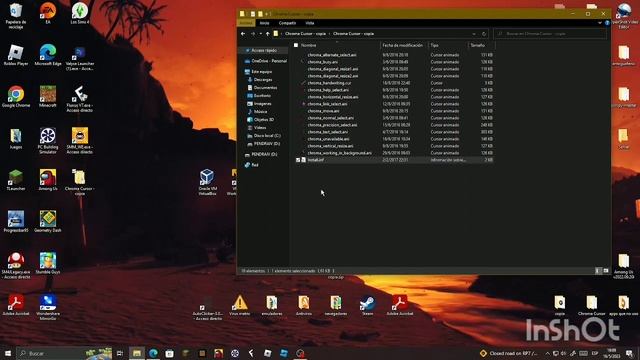Go back in File Explorer

(243, 34)
